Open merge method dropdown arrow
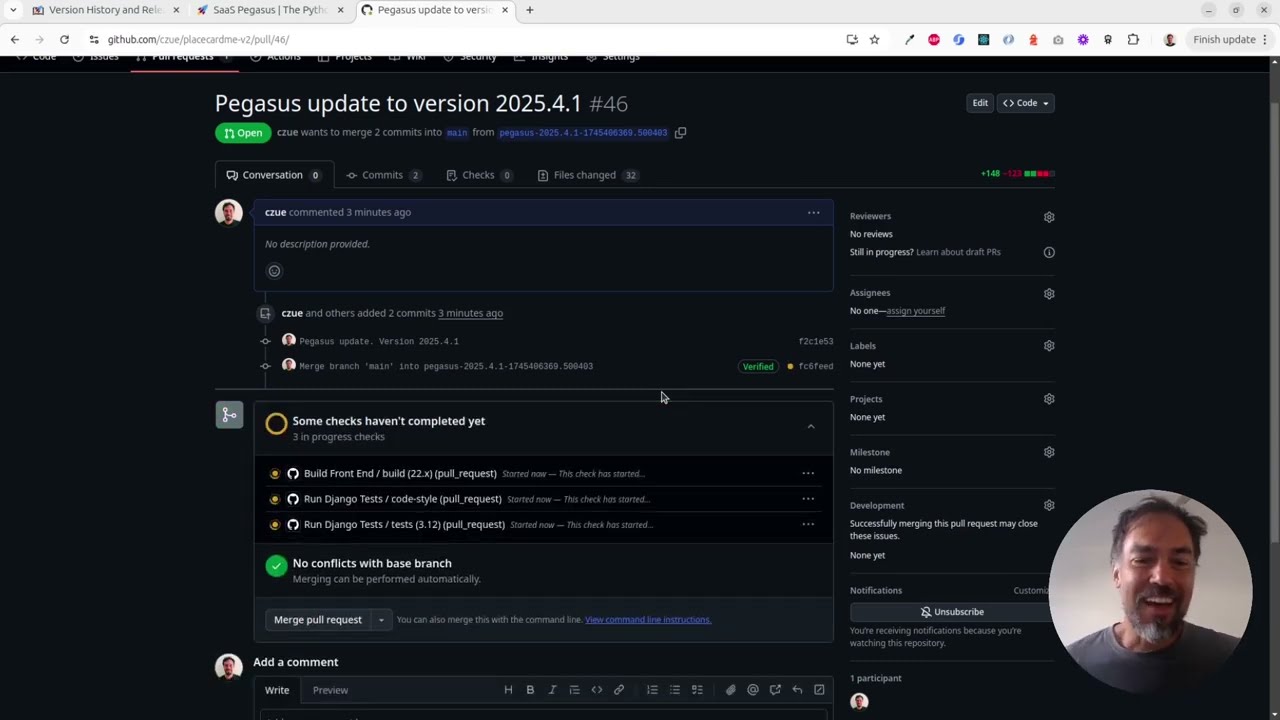This screenshot has height=720, width=1280. coord(381,620)
